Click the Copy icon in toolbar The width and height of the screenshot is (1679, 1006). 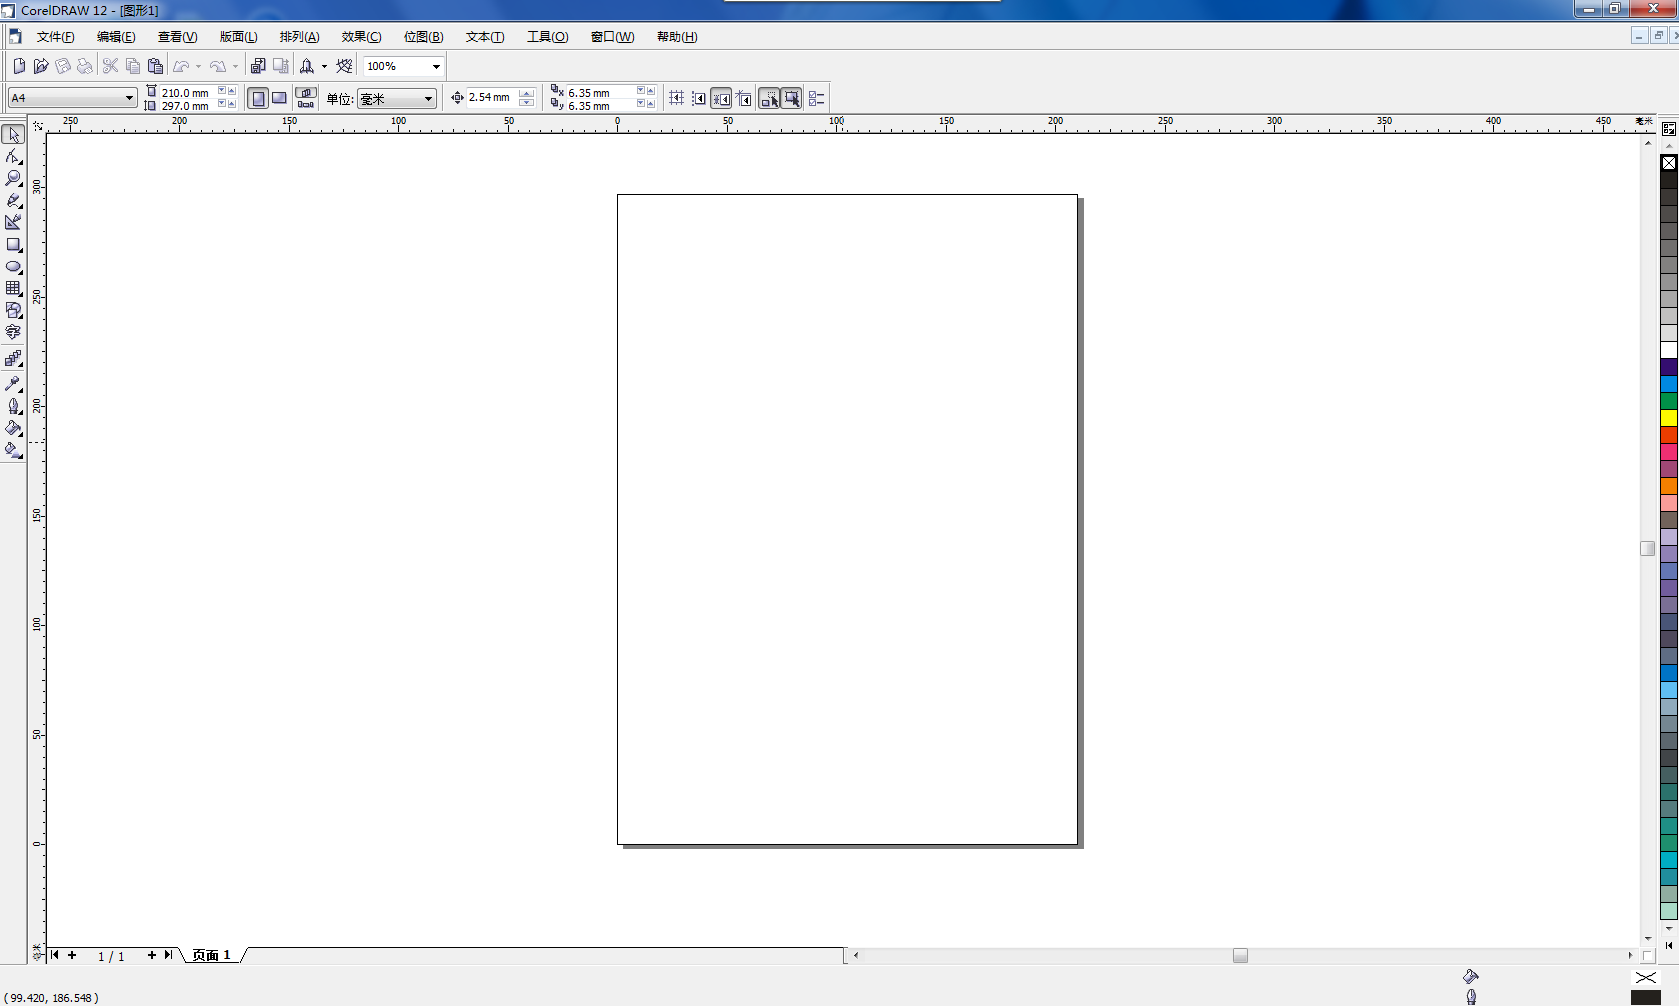133,66
